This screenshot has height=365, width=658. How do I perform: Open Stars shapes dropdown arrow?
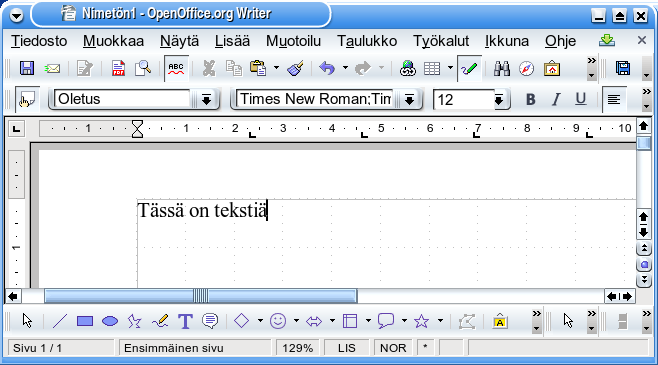pos(440,321)
